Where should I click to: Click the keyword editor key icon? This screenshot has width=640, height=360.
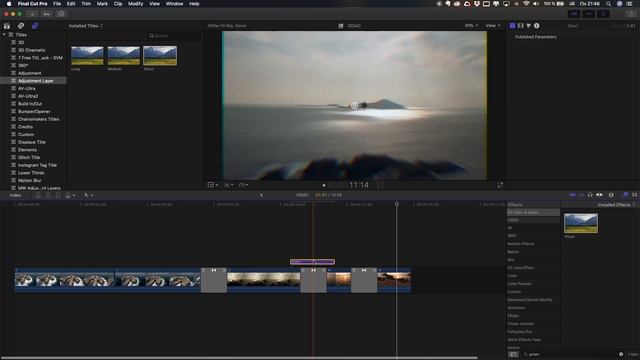47,14
